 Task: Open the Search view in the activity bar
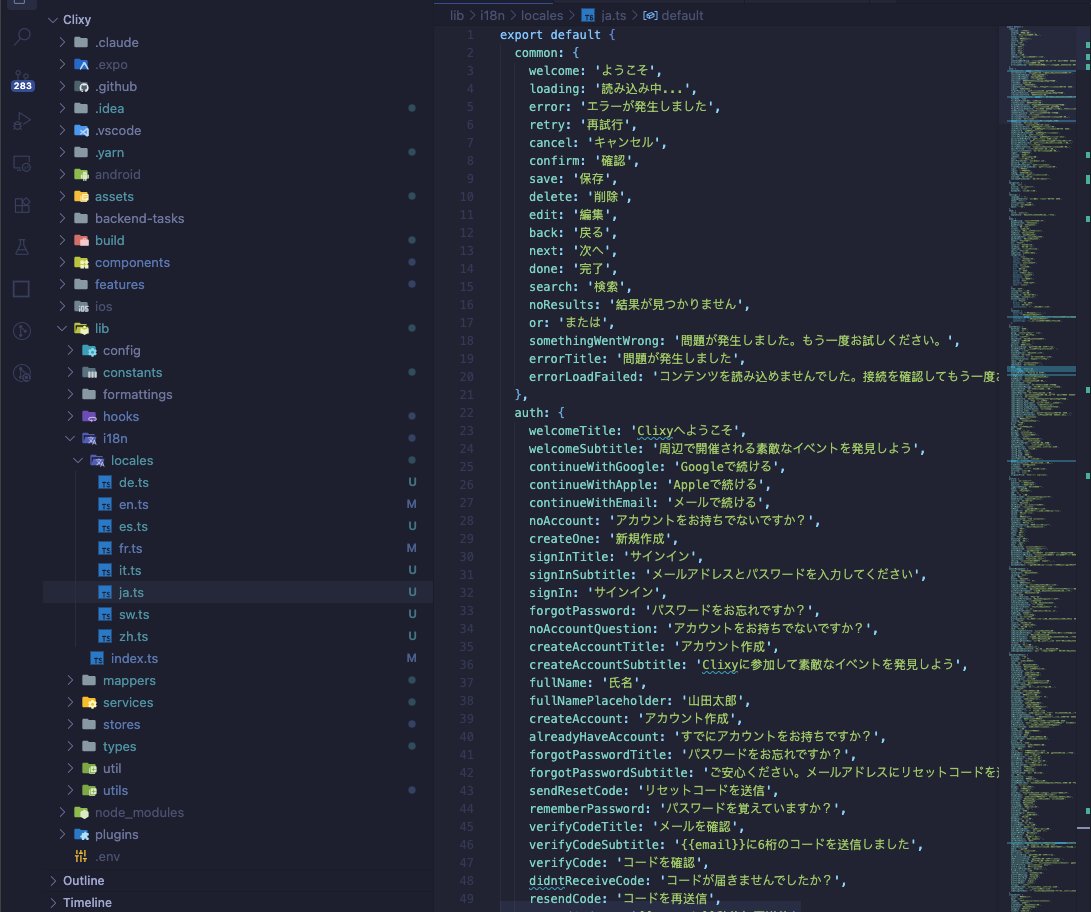tap(22, 36)
